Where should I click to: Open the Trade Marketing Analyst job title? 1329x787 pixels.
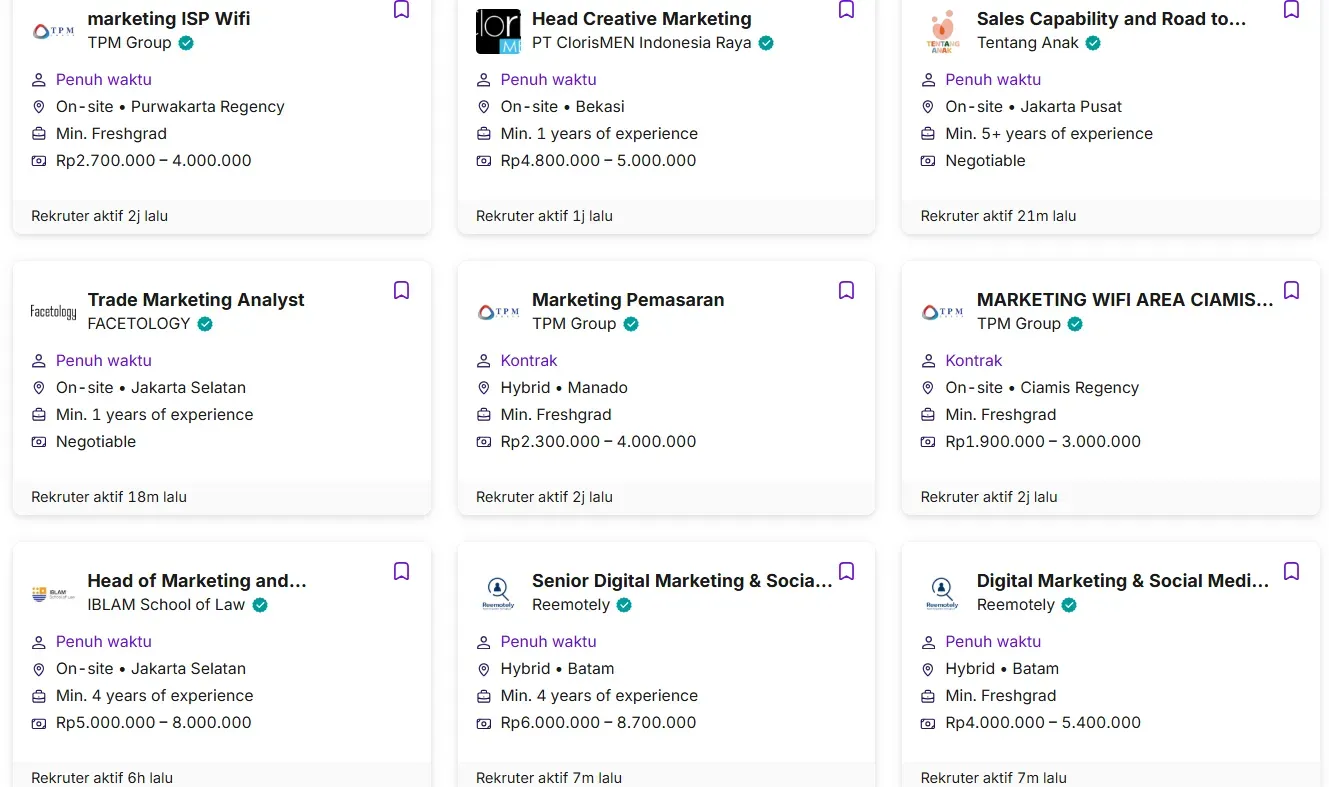tap(196, 300)
